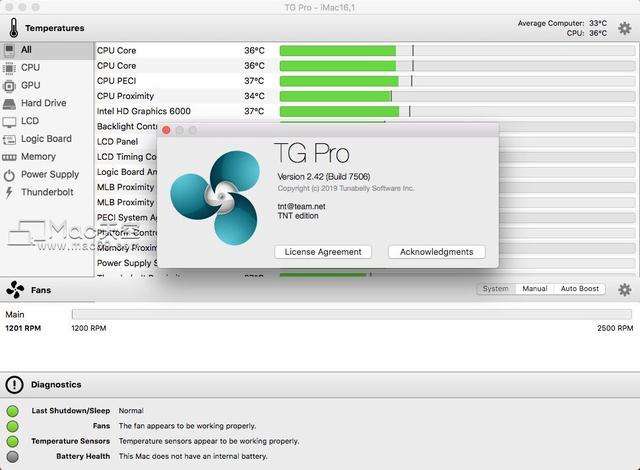Click Version 2.42 (Build 7506) text
This screenshot has height=470, width=640.
click(x=324, y=177)
